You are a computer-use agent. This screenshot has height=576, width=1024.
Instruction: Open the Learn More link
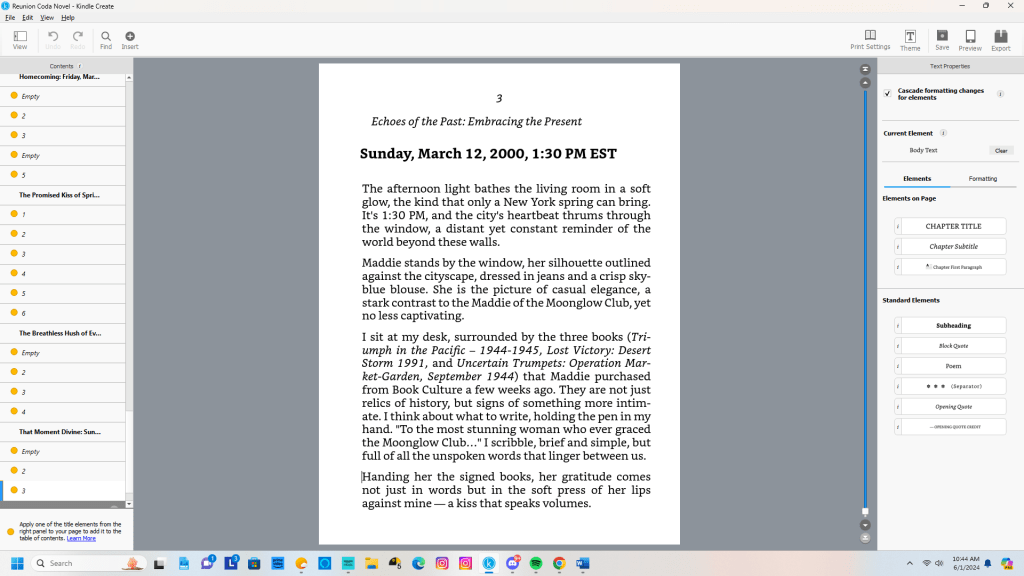[x=81, y=538]
